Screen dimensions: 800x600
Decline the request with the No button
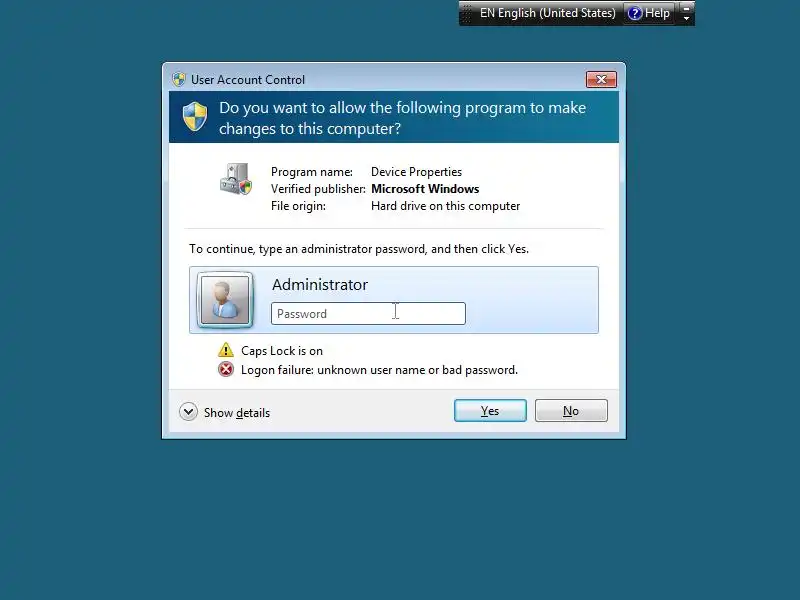pyautogui.click(x=571, y=411)
